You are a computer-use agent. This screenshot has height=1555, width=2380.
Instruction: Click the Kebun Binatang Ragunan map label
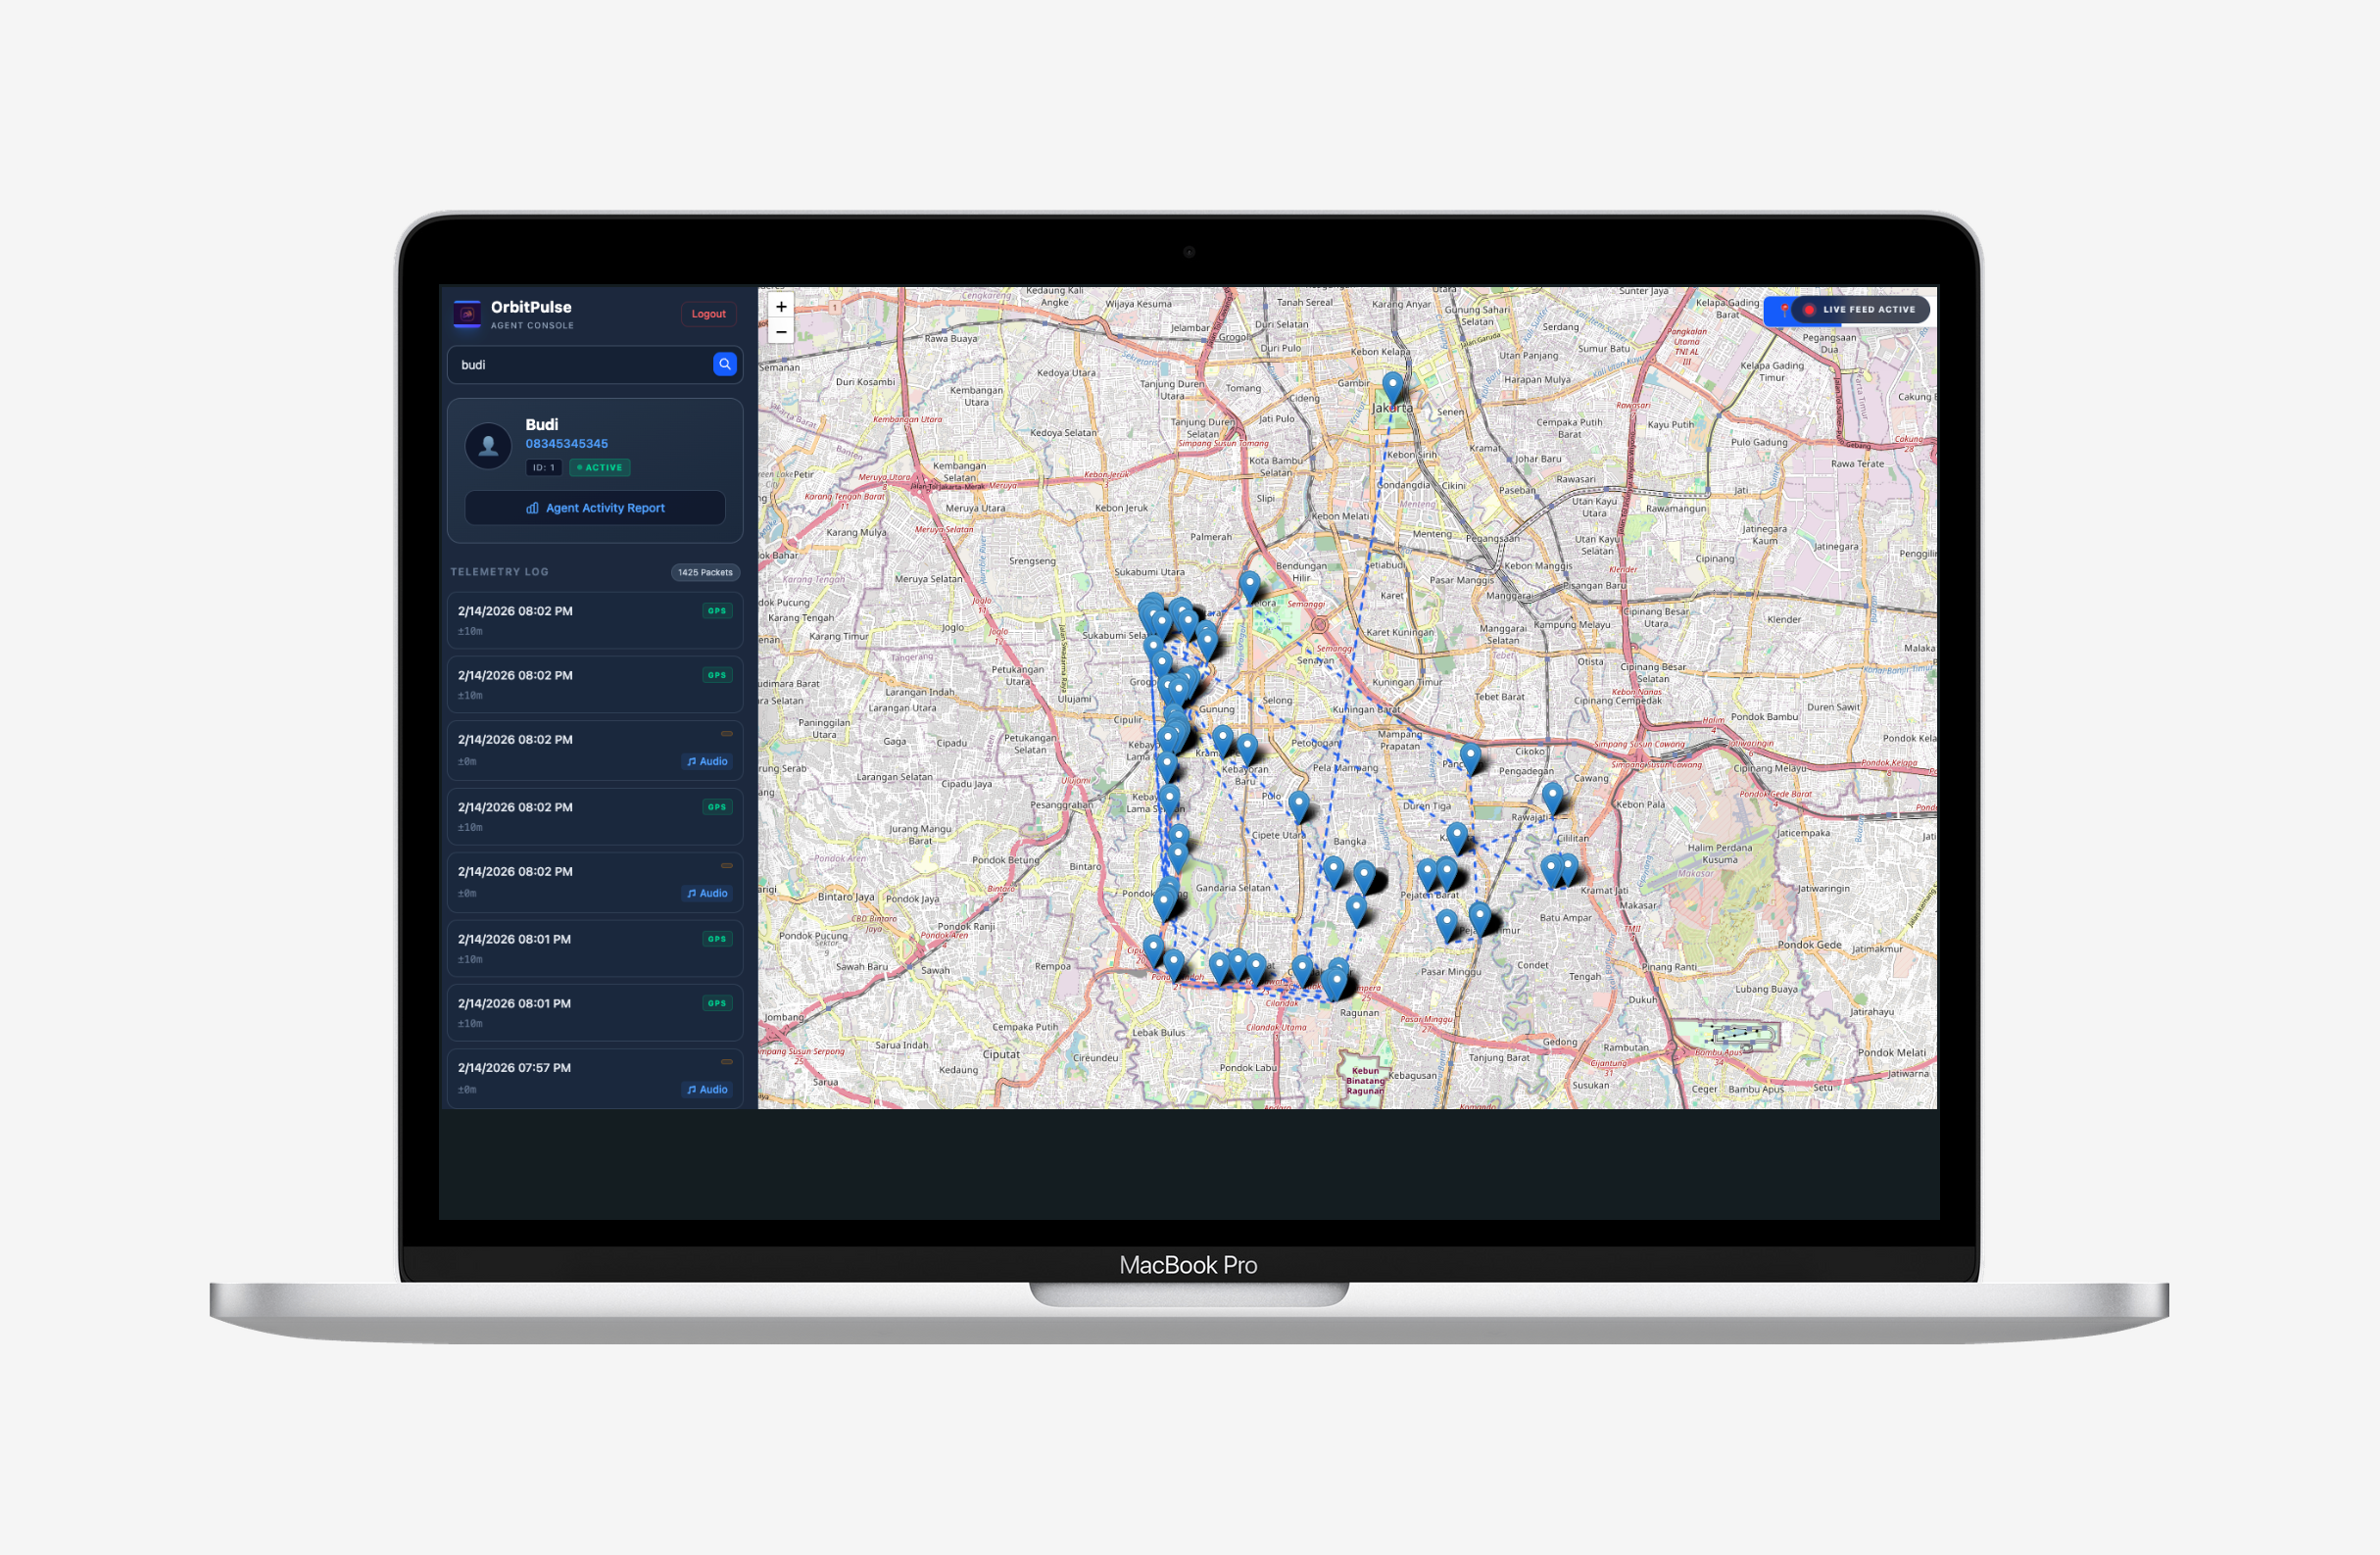(1365, 1081)
